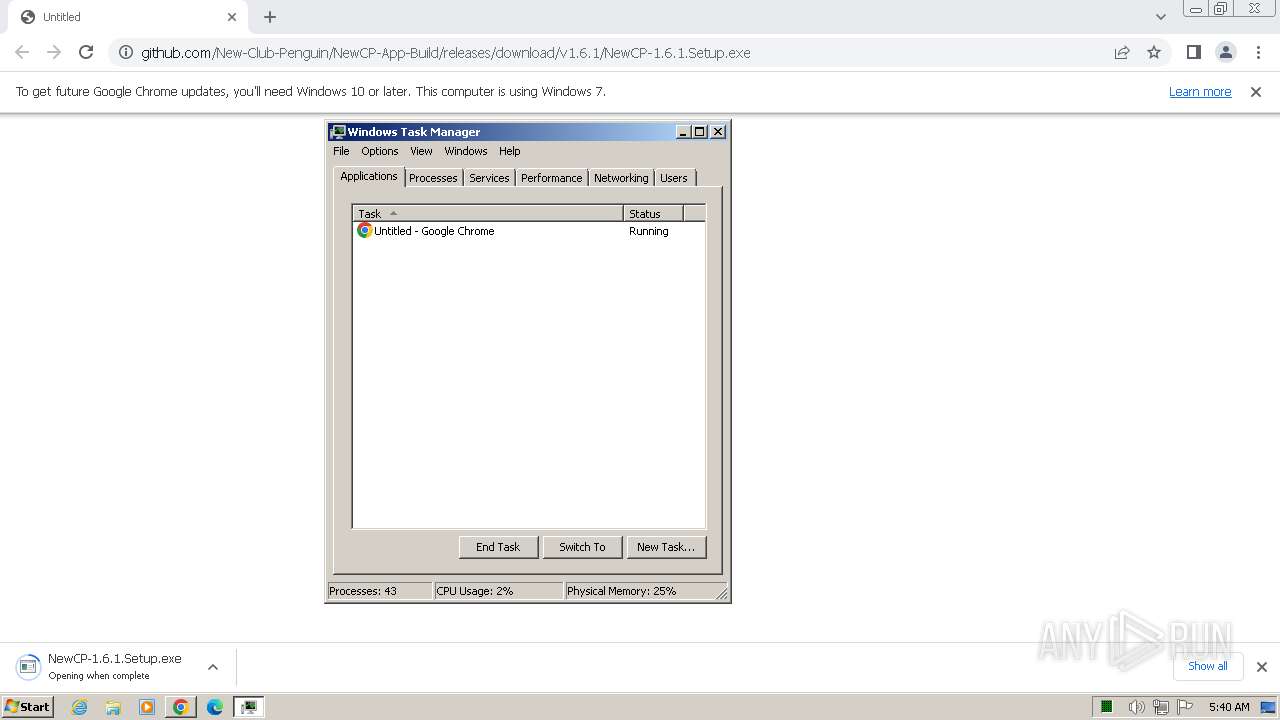Switch to the Performance tab

pos(551,178)
